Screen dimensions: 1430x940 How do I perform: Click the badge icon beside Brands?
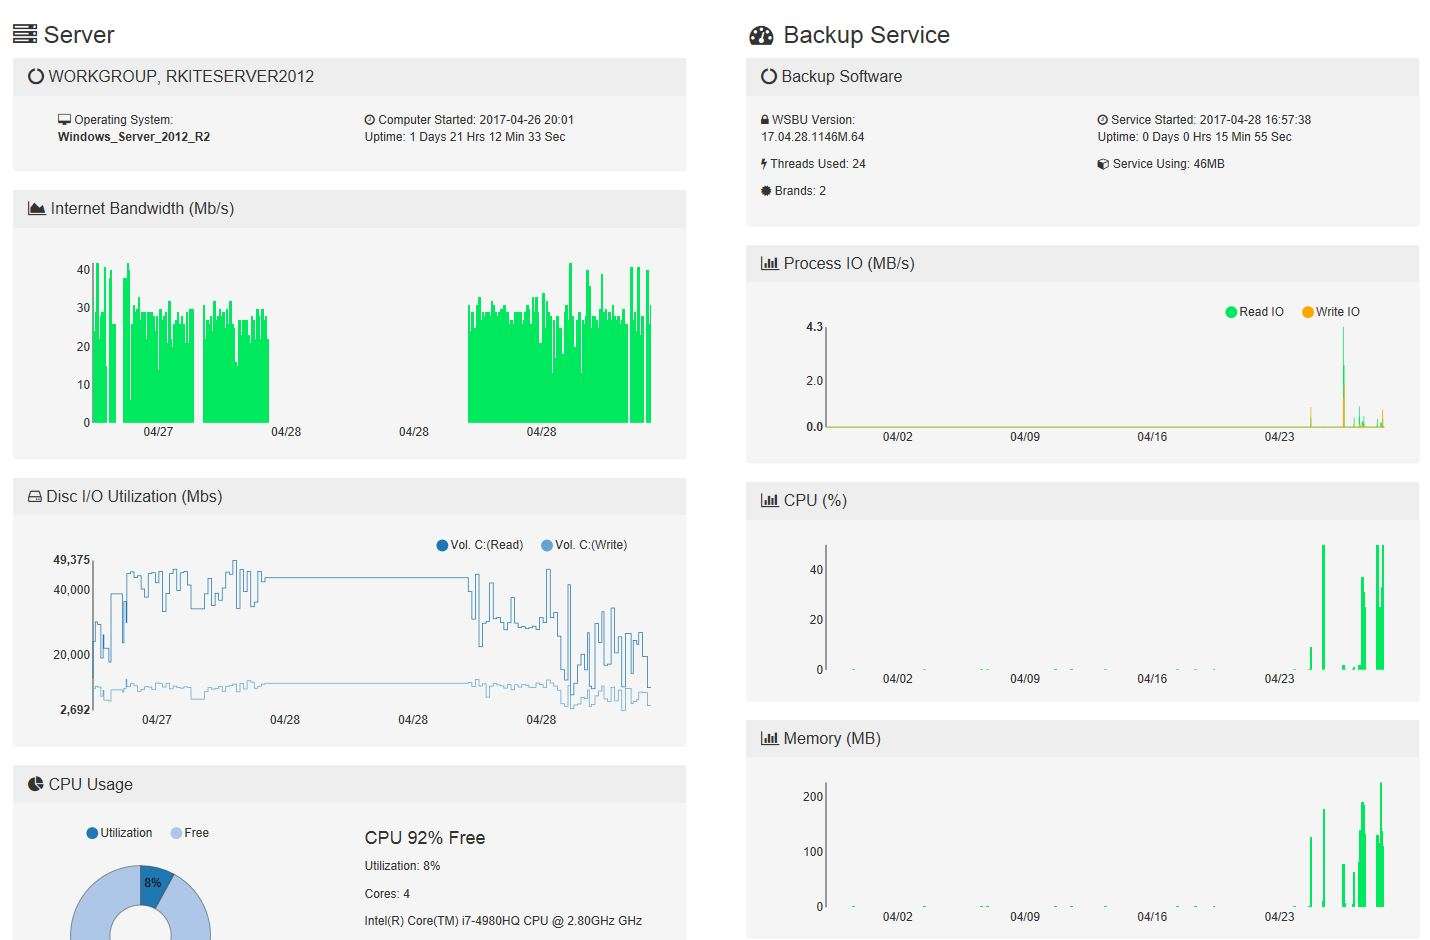[766, 190]
